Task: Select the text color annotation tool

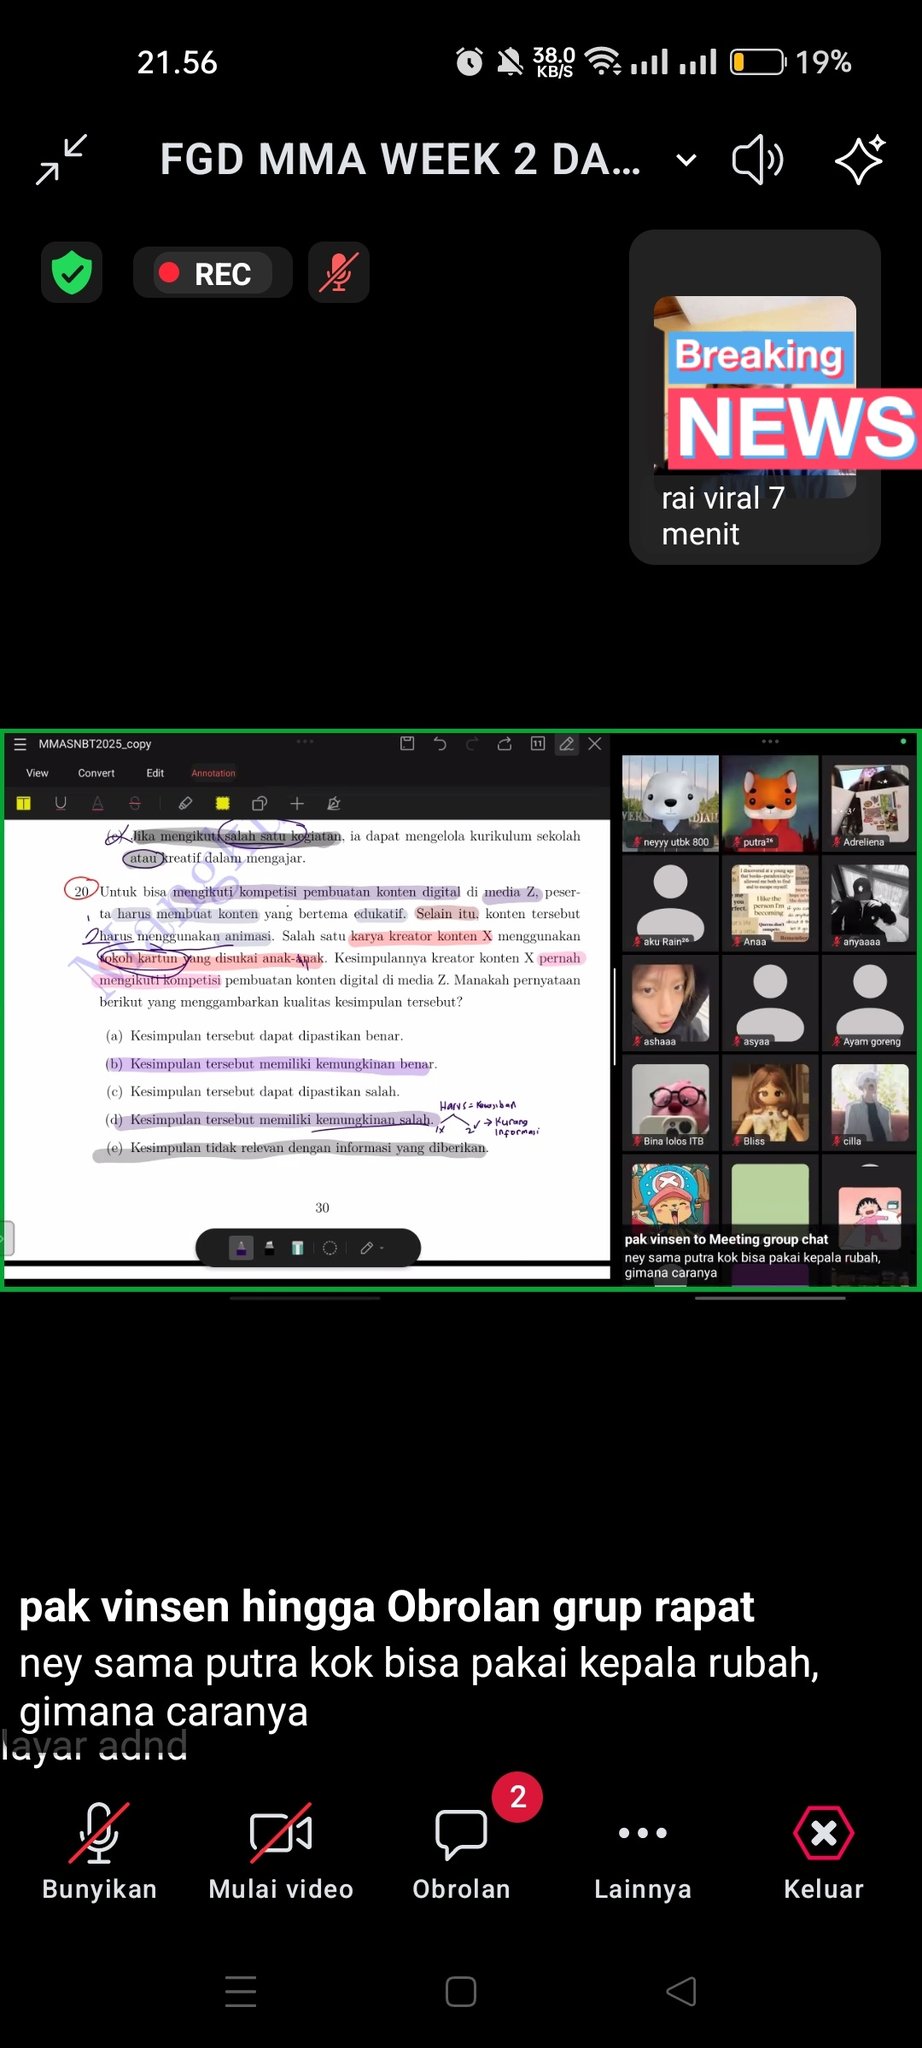Action: pos(98,803)
